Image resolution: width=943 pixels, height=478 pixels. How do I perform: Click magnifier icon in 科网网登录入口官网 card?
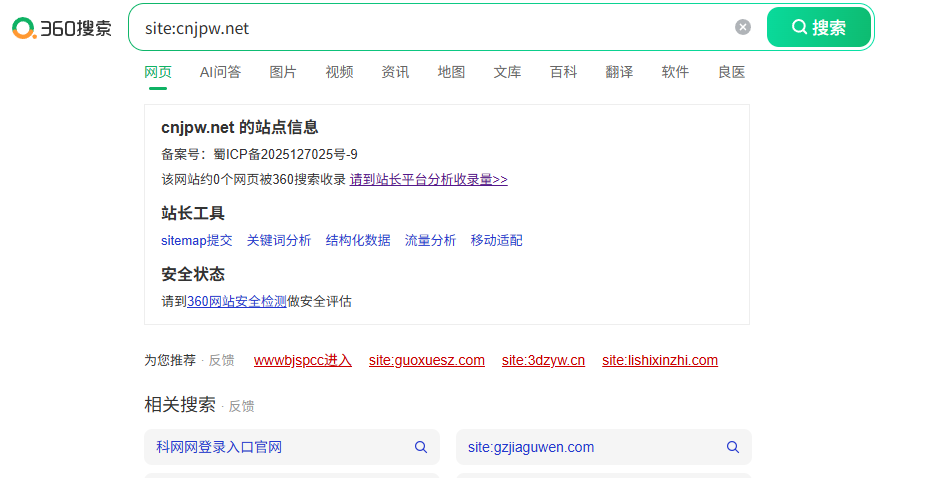(x=421, y=447)
